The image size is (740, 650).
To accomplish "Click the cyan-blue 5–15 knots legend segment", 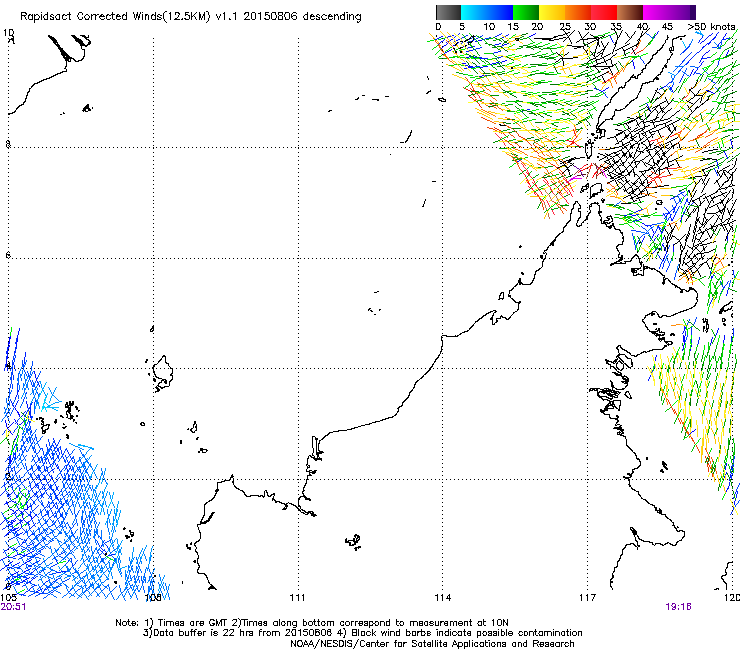I will 487,12.
